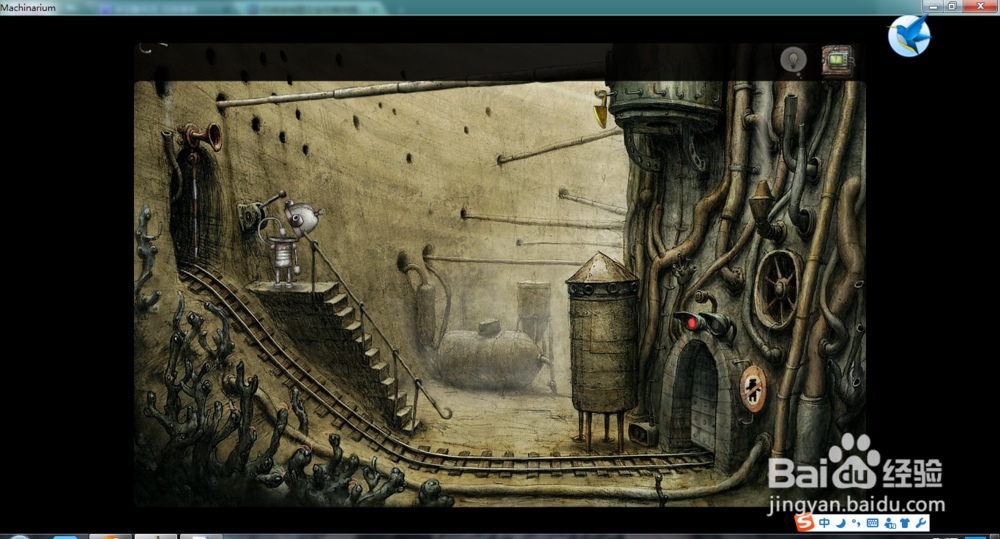Toggle the moon half-width mode icon

[841, 523]
